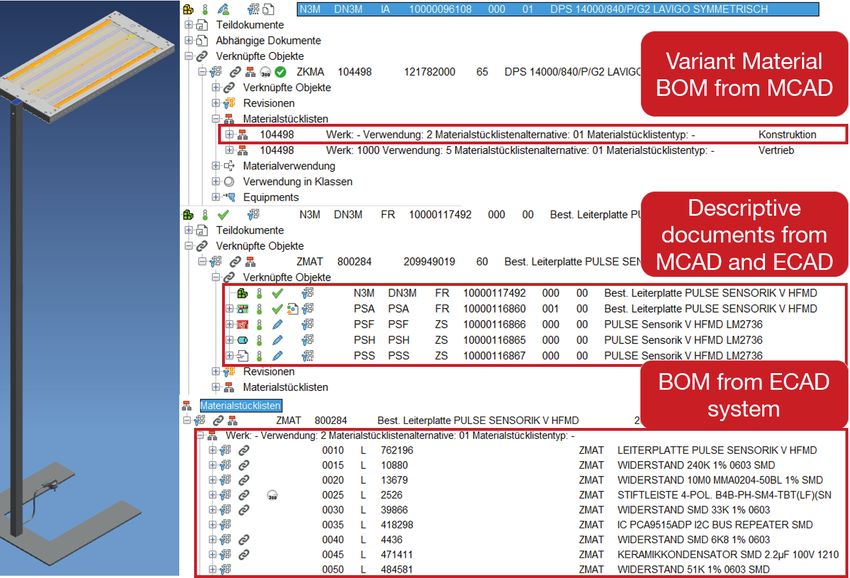
Task: Select the Verwendung in Klassen label
Action: tap(298, 182)
